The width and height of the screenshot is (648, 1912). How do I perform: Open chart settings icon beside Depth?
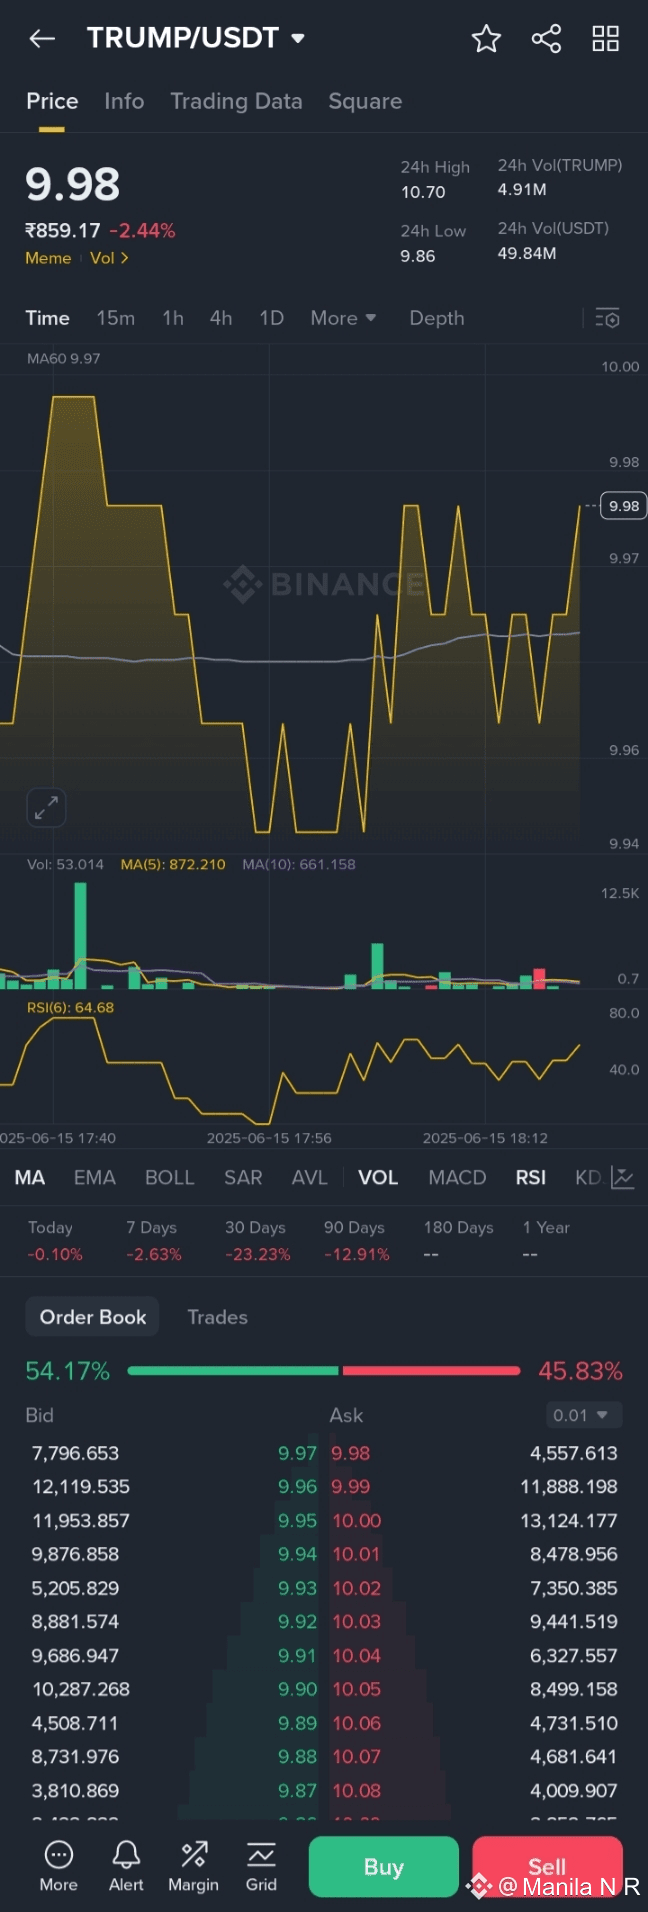[608, 318]
